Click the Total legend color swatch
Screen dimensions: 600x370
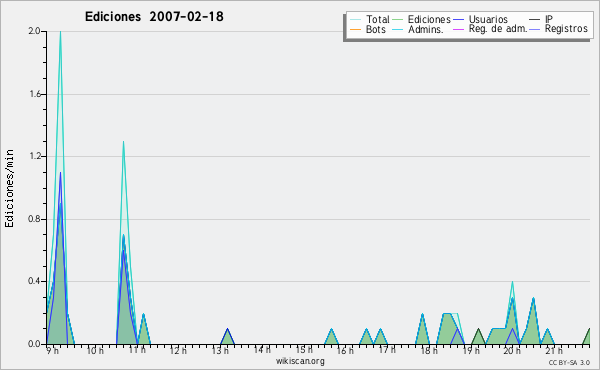coord(355,20)
